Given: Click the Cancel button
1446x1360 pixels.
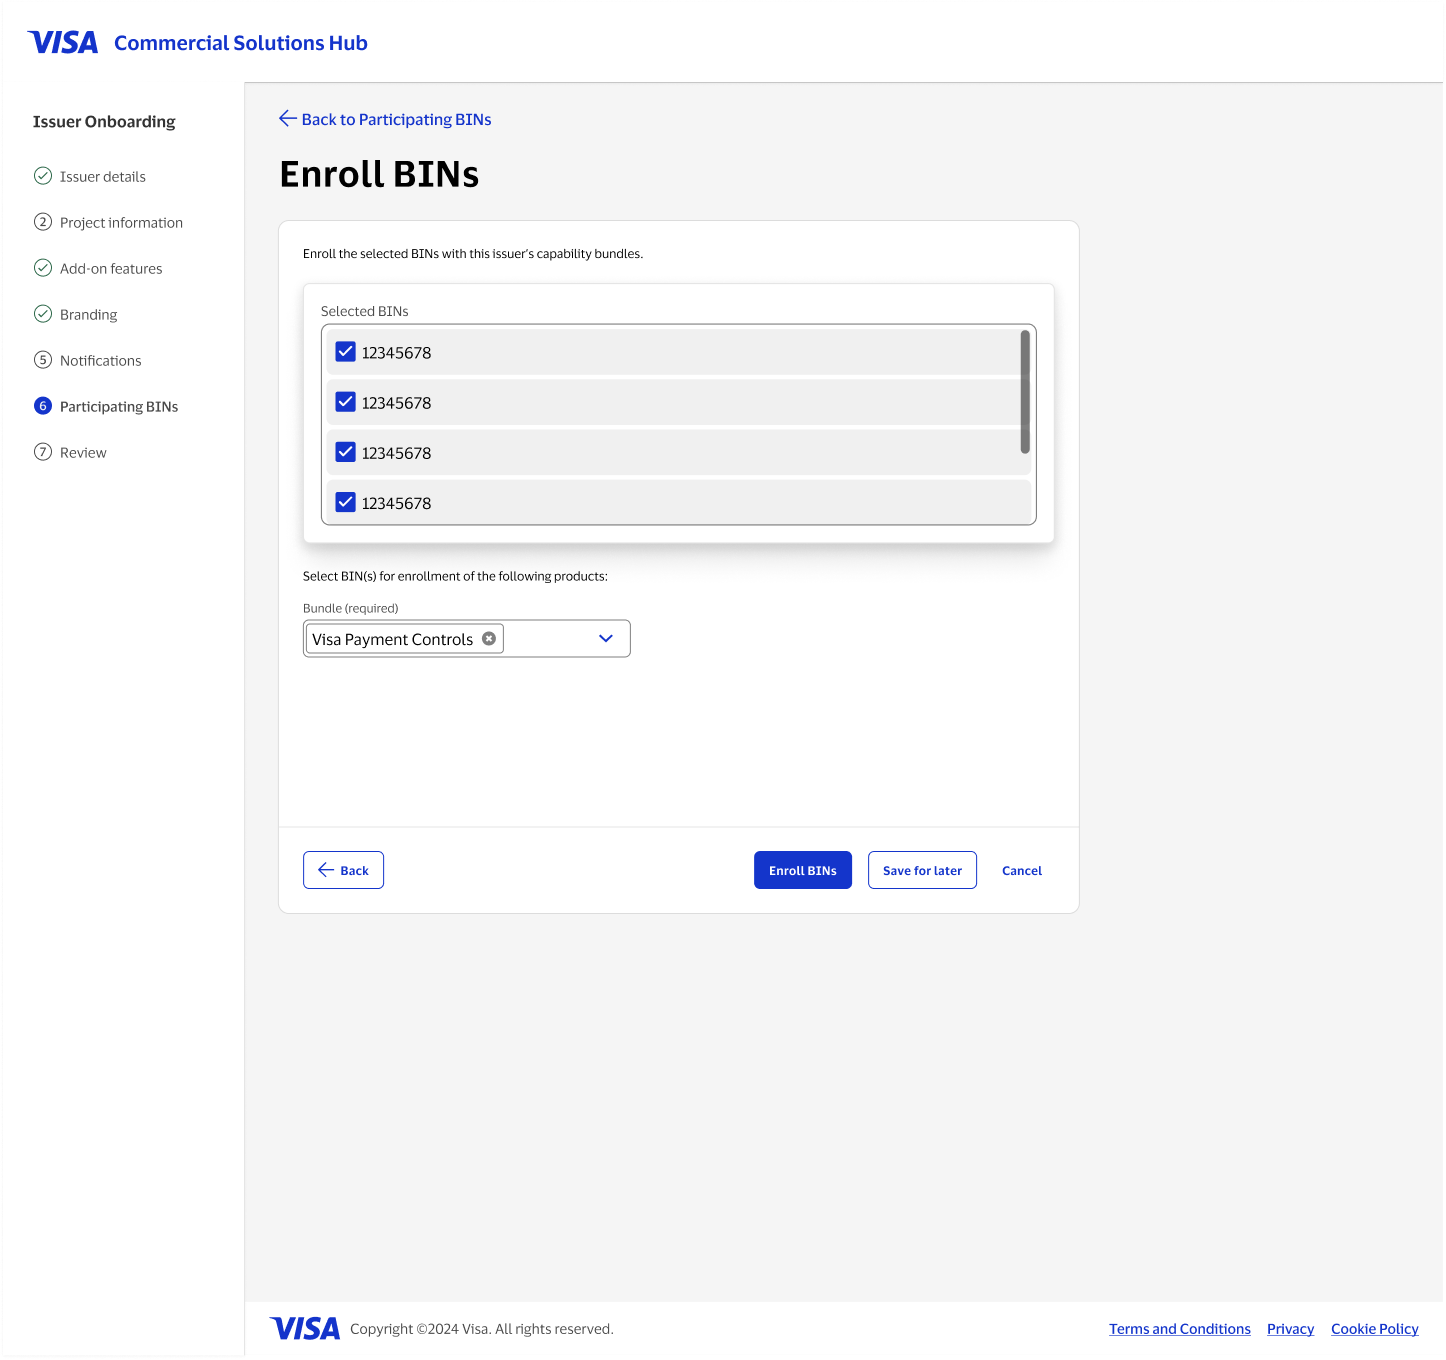Looking at the screenshot, I should [1022, 871].
